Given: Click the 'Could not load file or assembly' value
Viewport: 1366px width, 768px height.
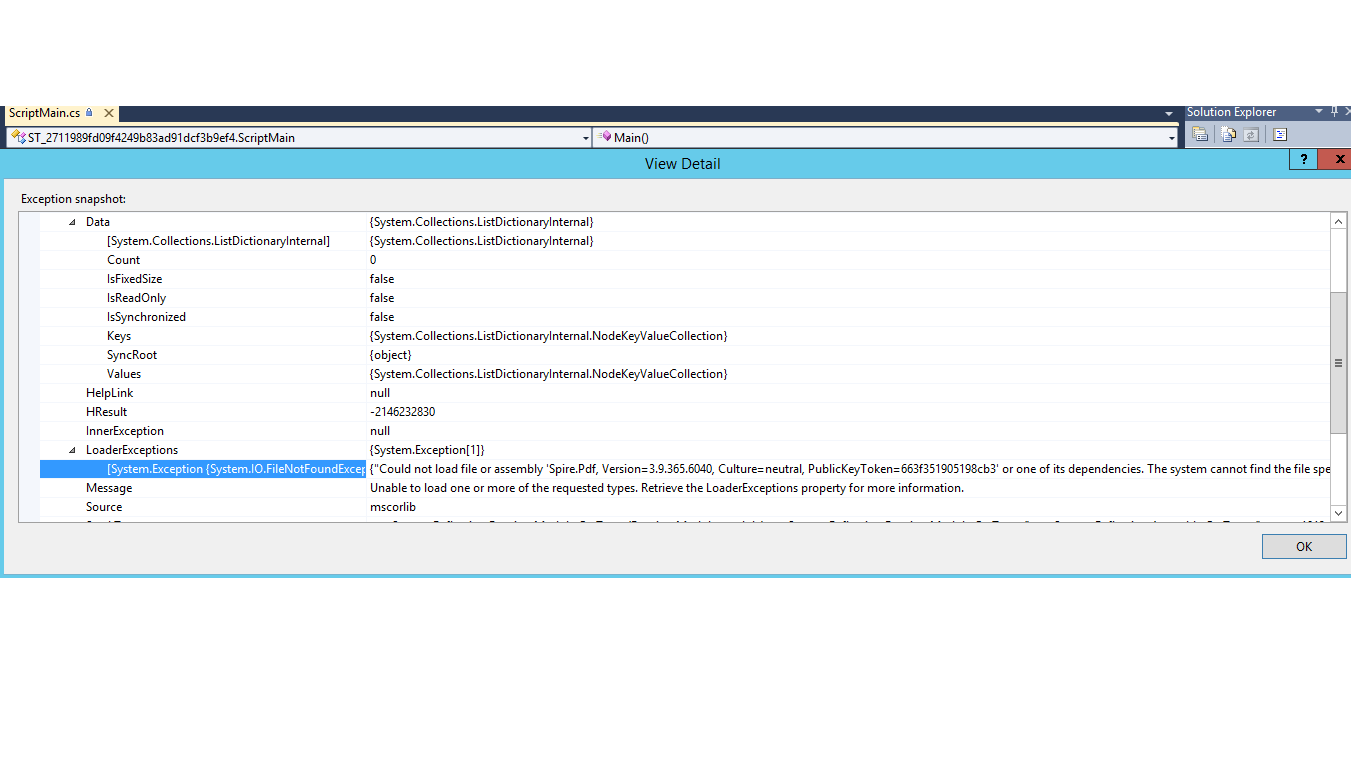Looking at the screenshot, I should click(x=849, y=469).
